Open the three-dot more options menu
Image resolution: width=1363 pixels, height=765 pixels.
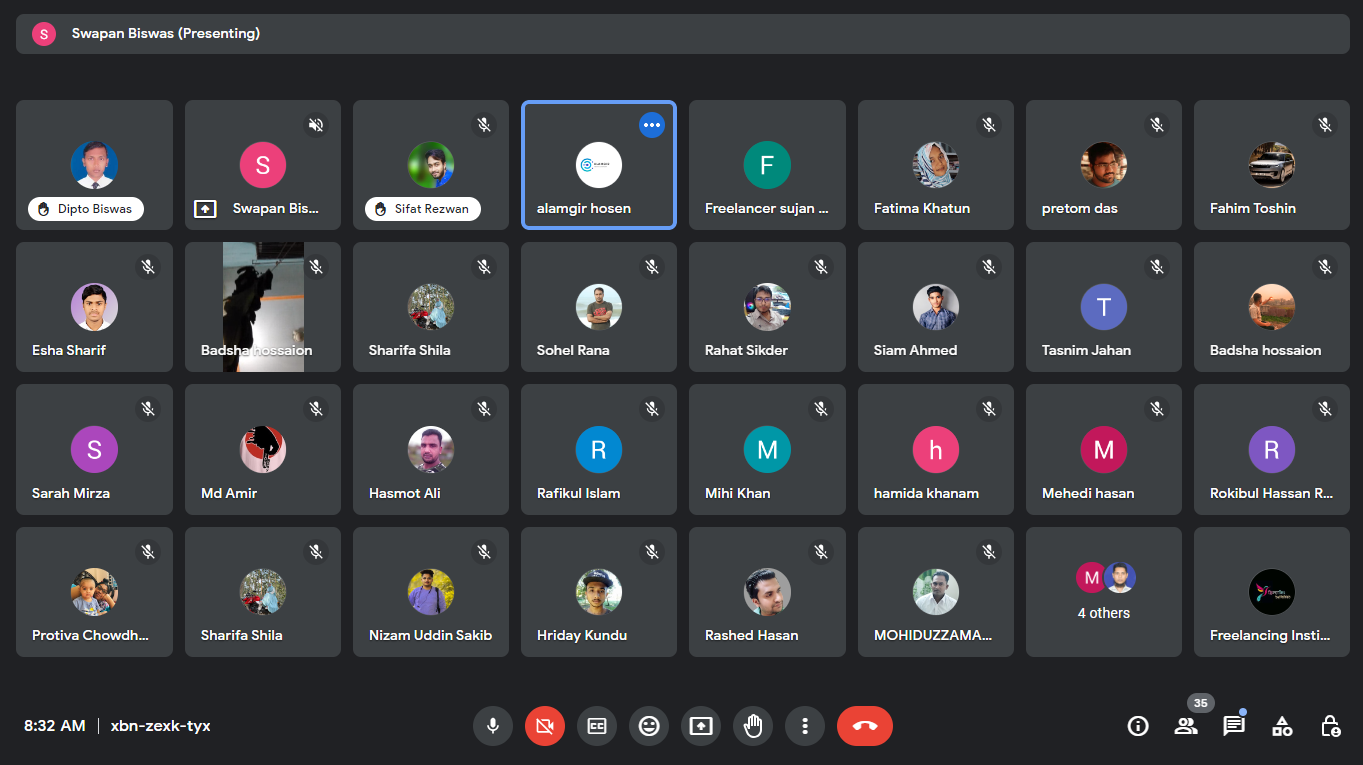click(805, 726)
